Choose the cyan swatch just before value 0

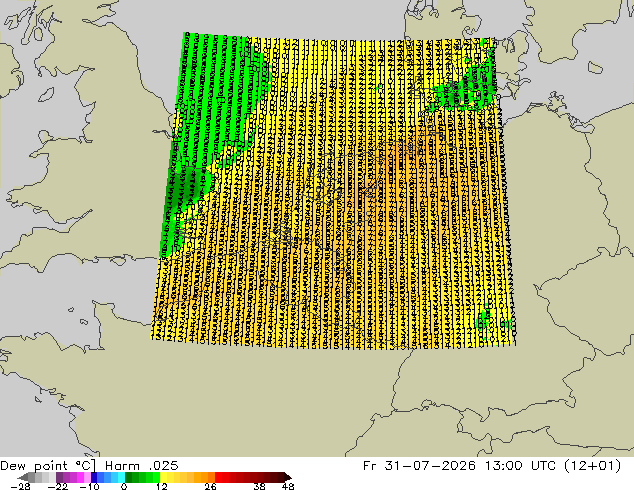click(121, 477)
